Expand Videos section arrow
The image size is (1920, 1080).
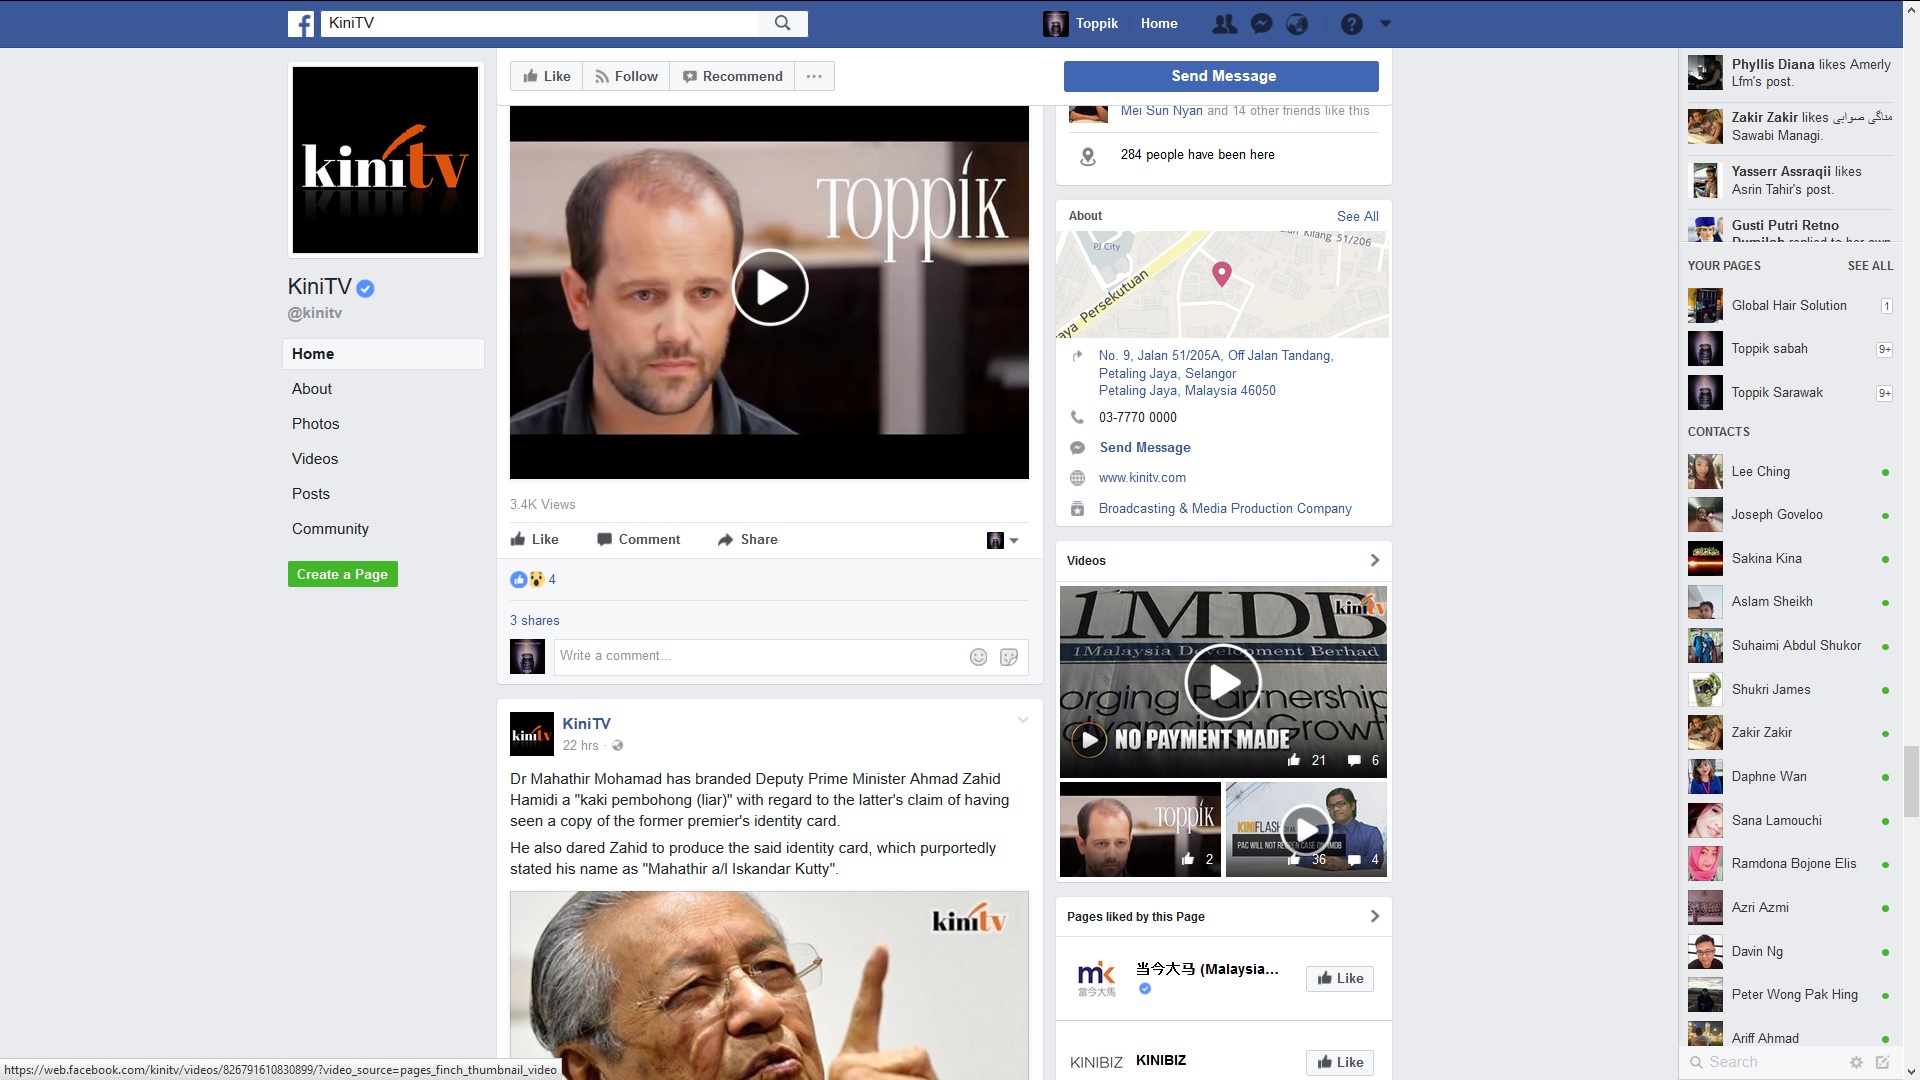point(1374,560)
